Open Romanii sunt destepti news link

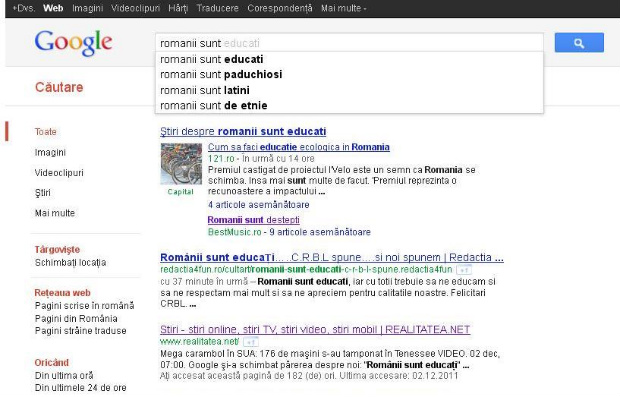point(253,220)
